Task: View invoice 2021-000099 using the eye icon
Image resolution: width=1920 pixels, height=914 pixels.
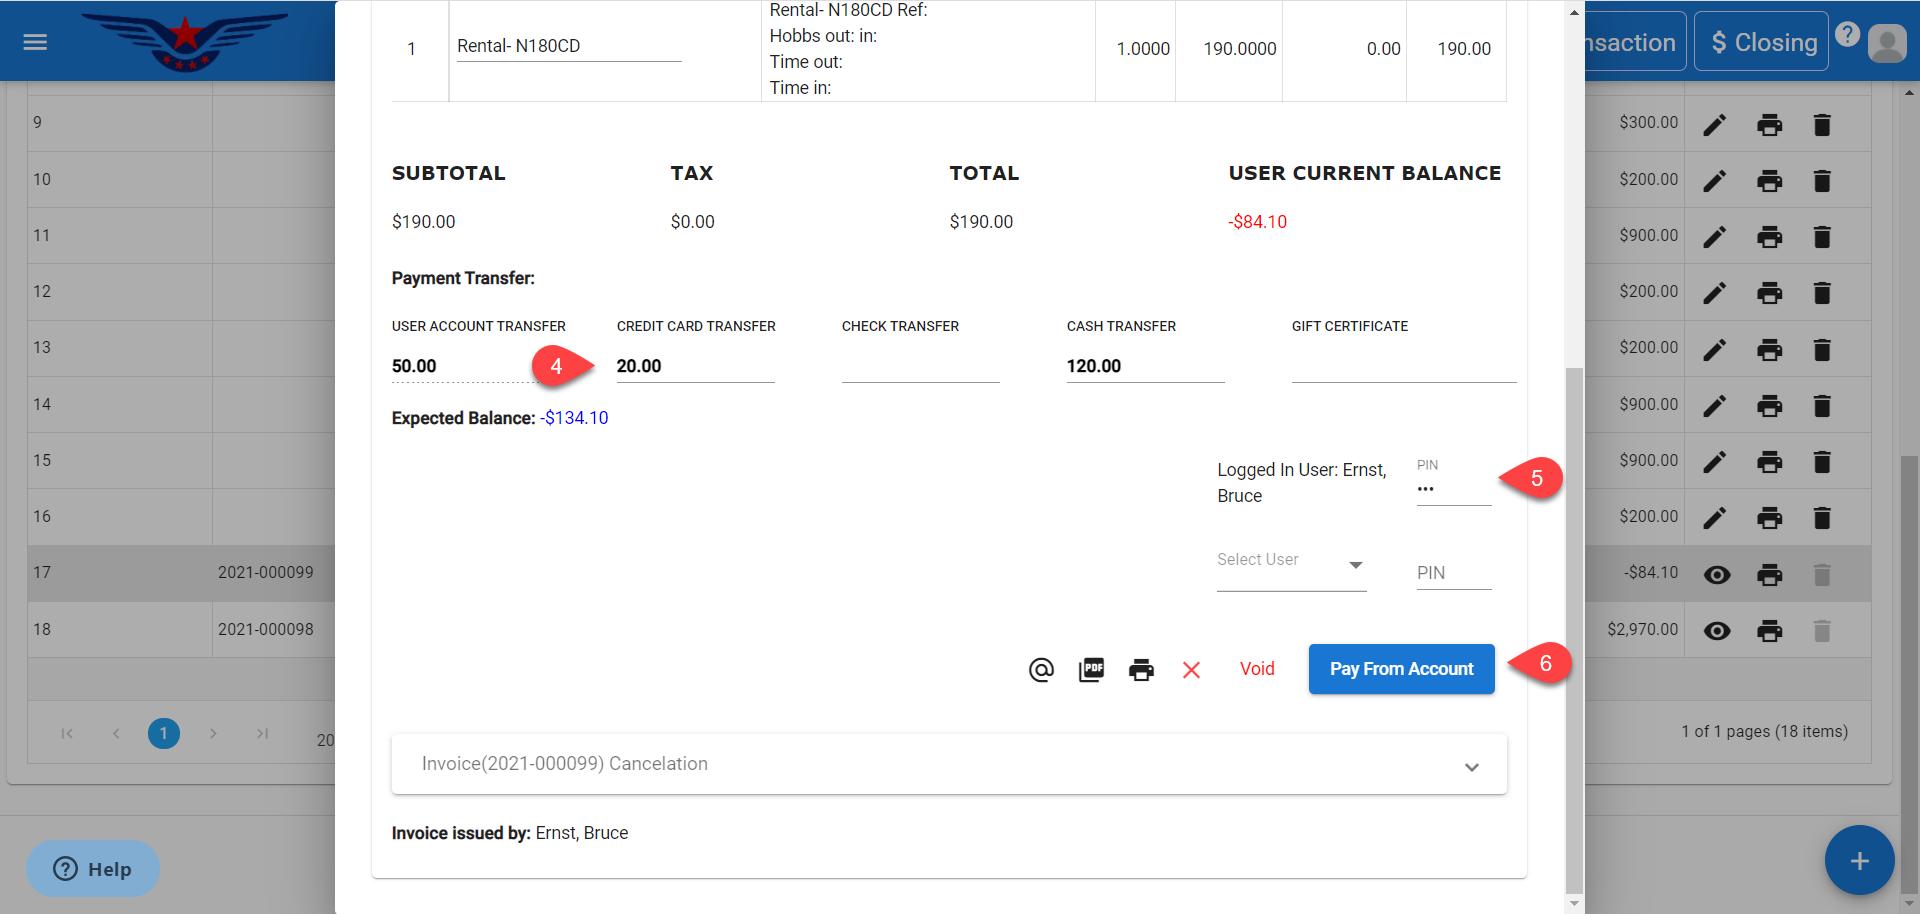Action: [x=1717, y=575]
